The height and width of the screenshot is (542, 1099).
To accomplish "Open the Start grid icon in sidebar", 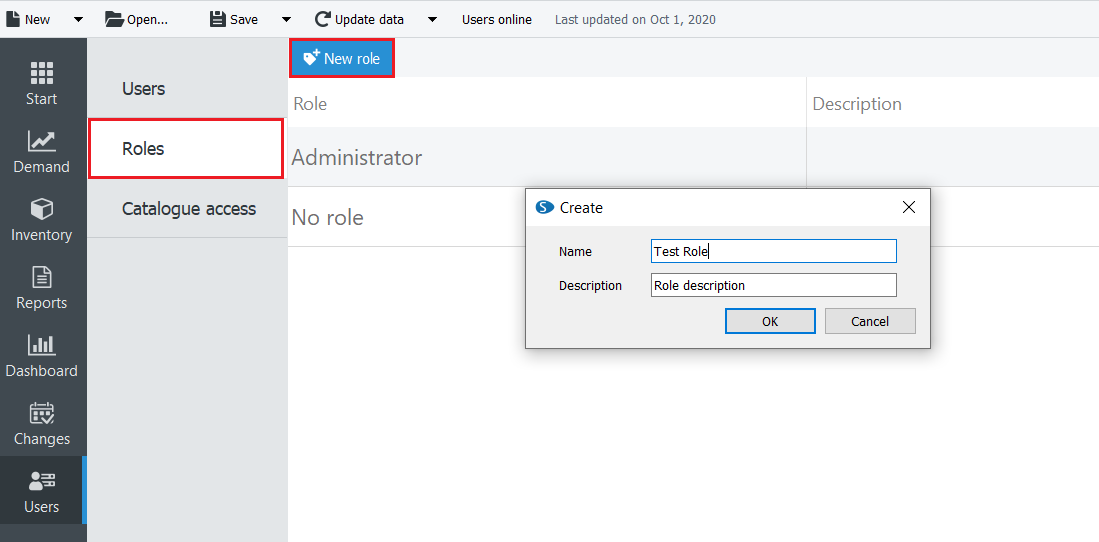I will (41, 73).
